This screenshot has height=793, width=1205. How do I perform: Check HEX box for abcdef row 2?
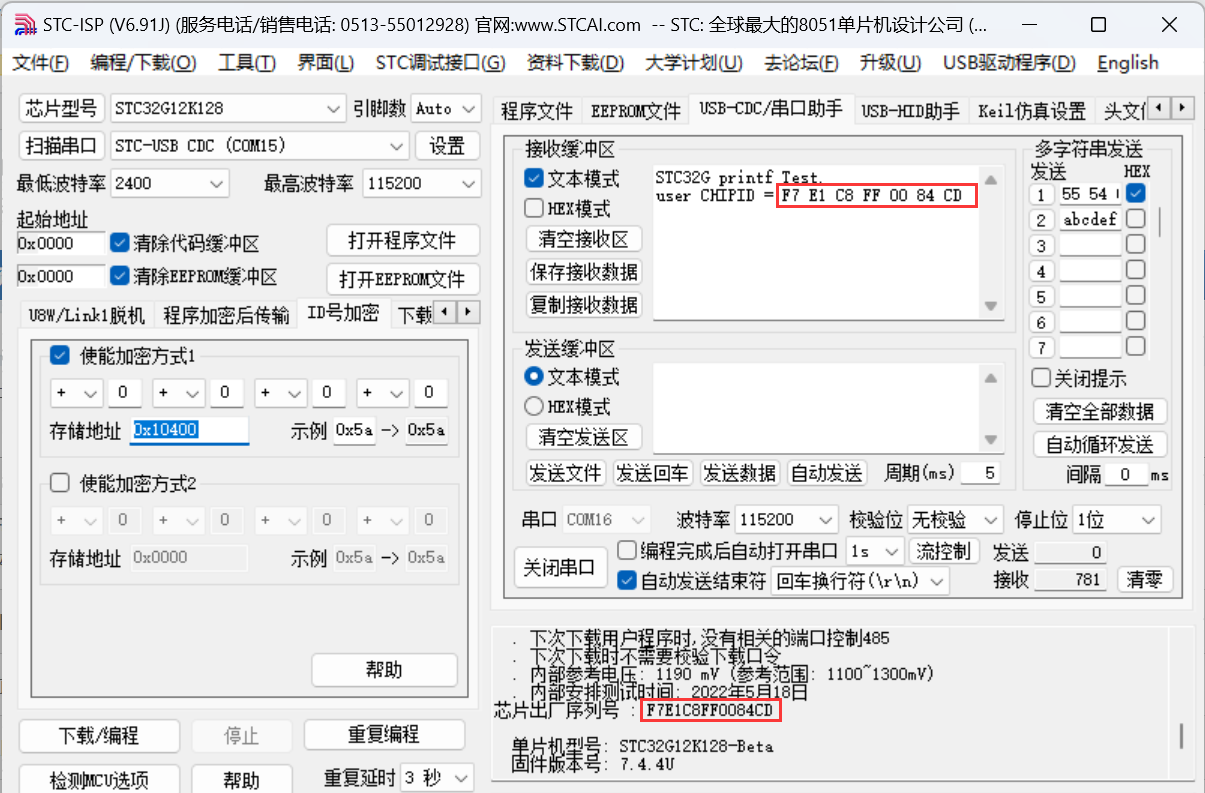[x=1136, y=218]
